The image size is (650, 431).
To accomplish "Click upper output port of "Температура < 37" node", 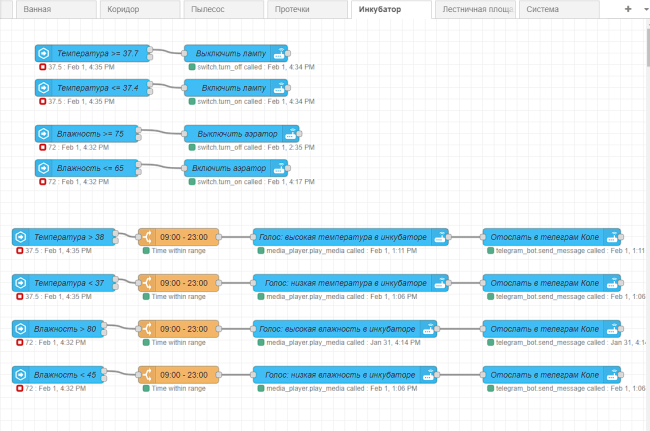I will tap(115, 279).
